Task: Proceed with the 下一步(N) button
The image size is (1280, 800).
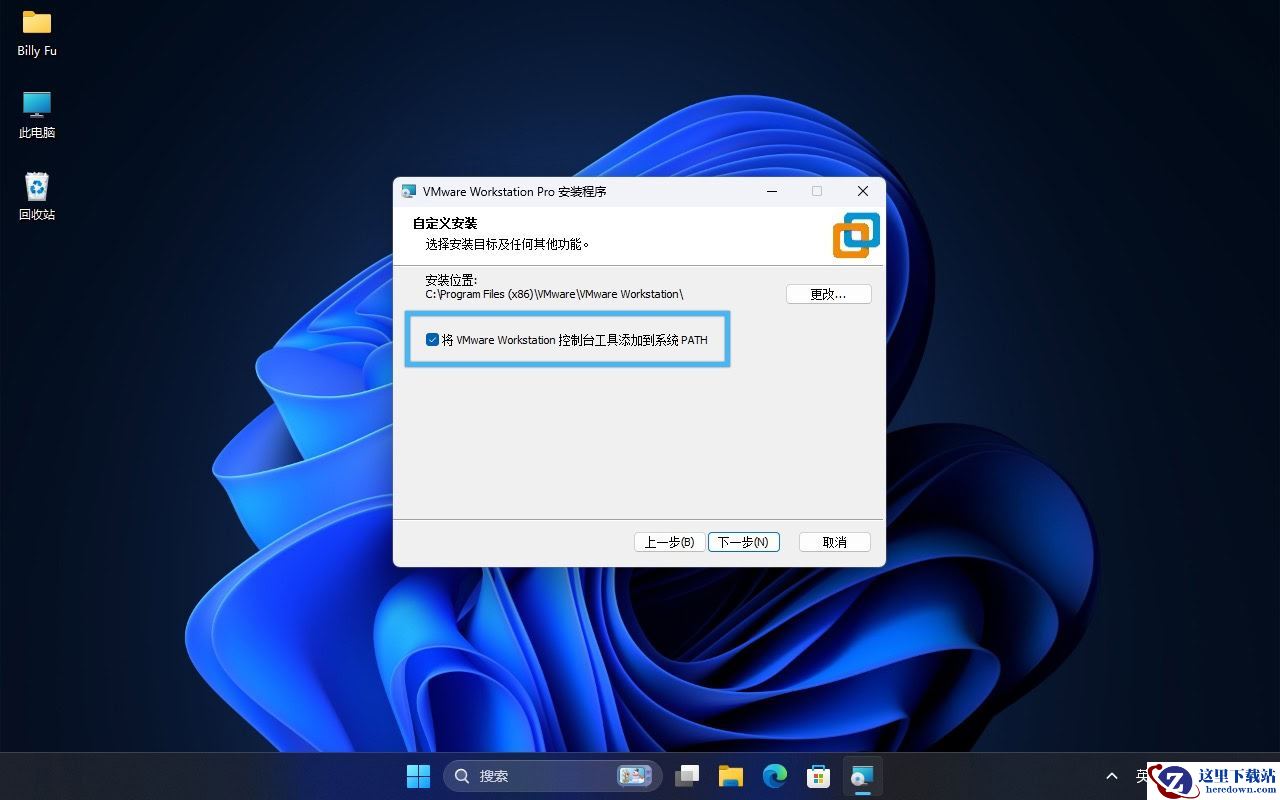Action: tap(743, 542)
